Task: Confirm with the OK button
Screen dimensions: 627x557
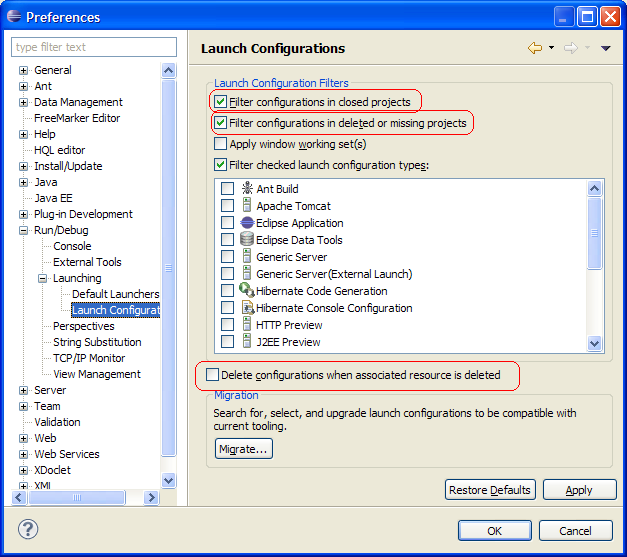Action: (x=495, y=531)
